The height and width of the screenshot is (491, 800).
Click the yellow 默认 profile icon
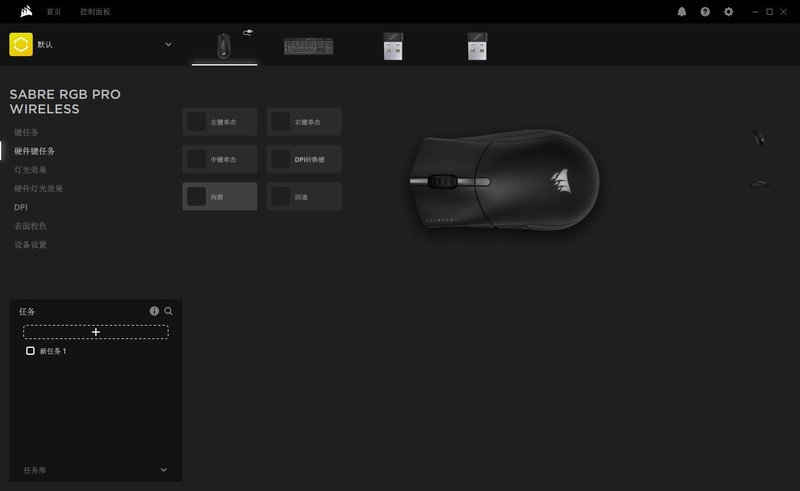(21, 44)
